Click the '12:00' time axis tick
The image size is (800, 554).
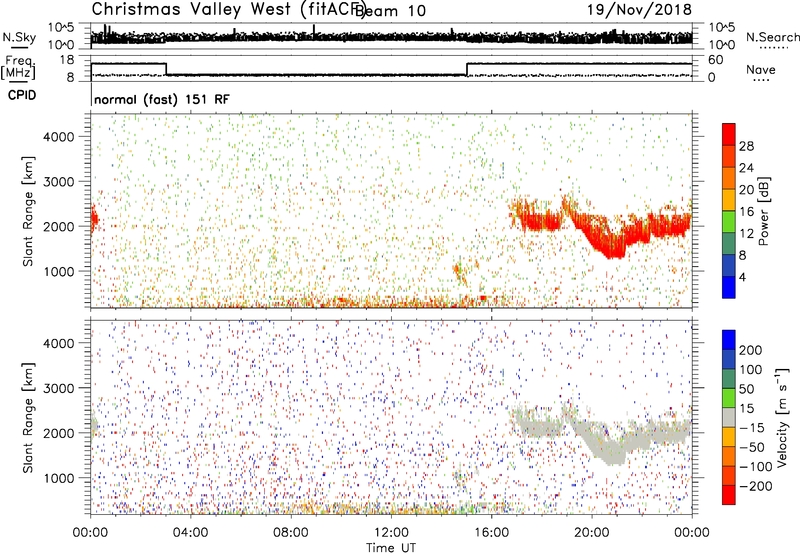pyautogui.click(x=391, y=533)
